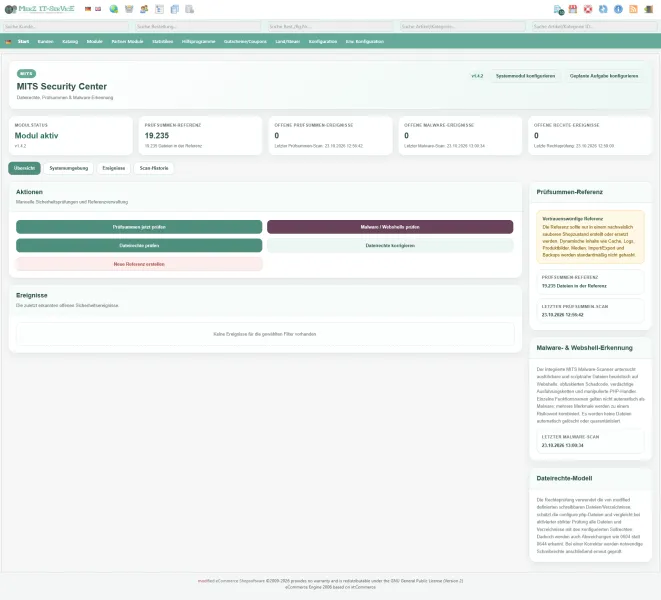This screenshot has height=600, width=661.
Task: Click the 19.235 Prüfsummen-Referenz value
Action: coord(157,135)
